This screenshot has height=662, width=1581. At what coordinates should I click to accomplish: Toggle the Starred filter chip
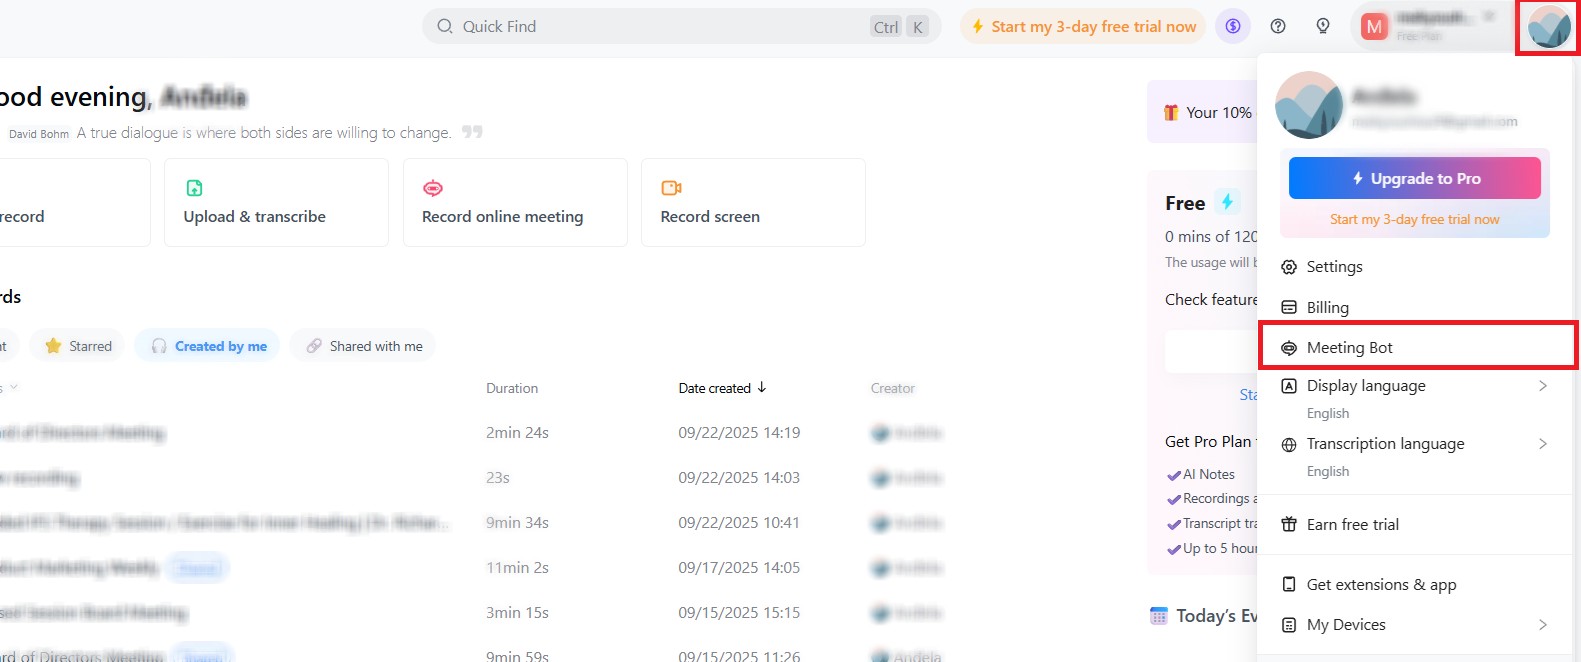click(78, 346)
